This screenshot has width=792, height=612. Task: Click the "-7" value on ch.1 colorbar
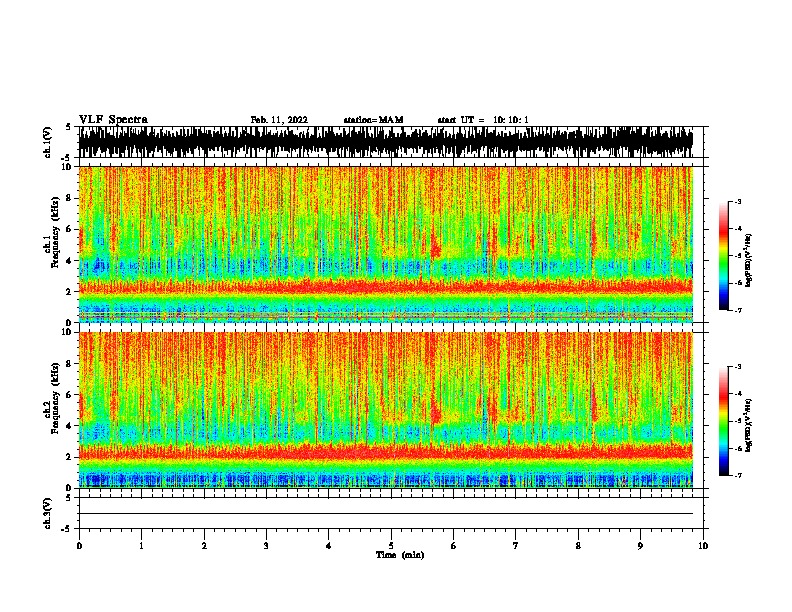pos(738,310)
